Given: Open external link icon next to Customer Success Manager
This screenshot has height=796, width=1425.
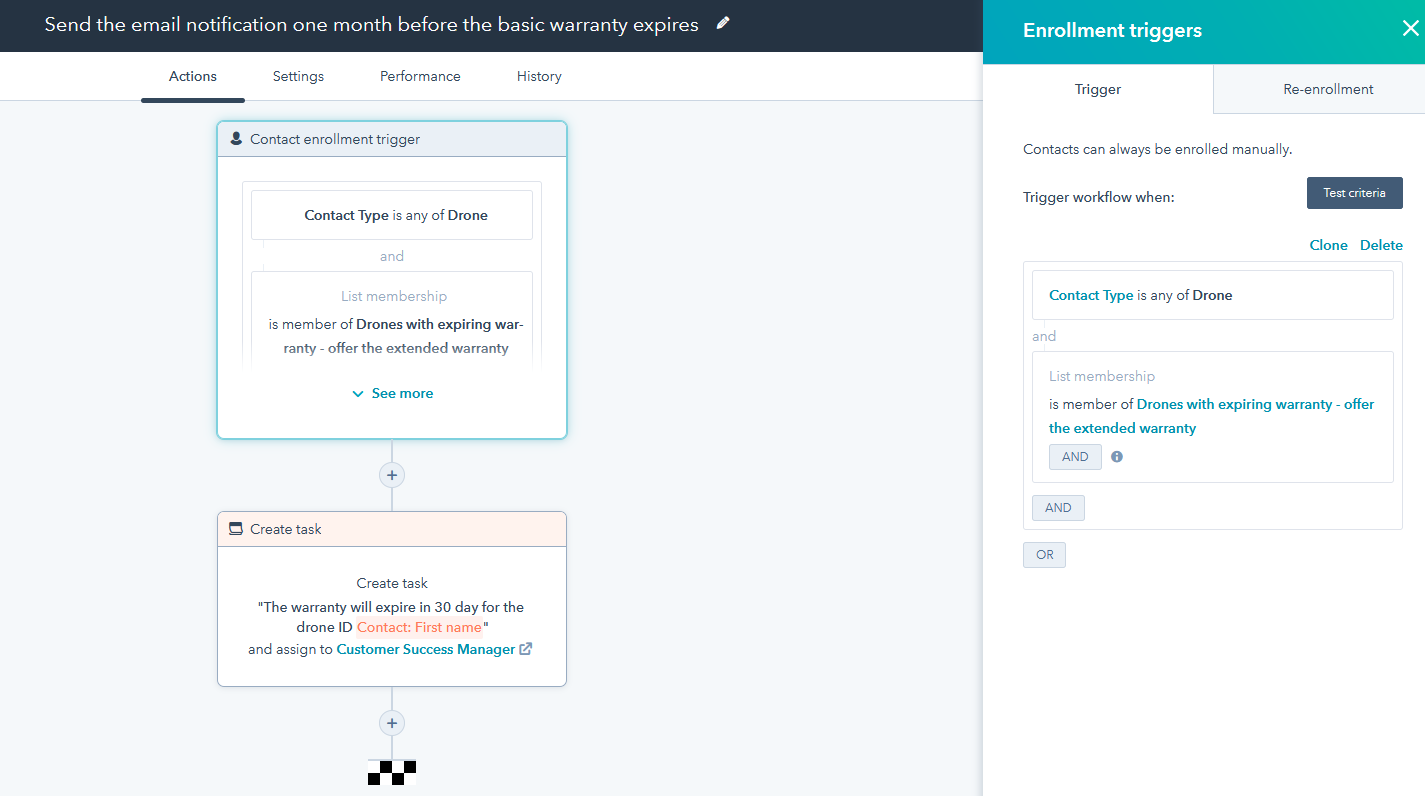Looking at the screenshot, I should tap(526, 649).
